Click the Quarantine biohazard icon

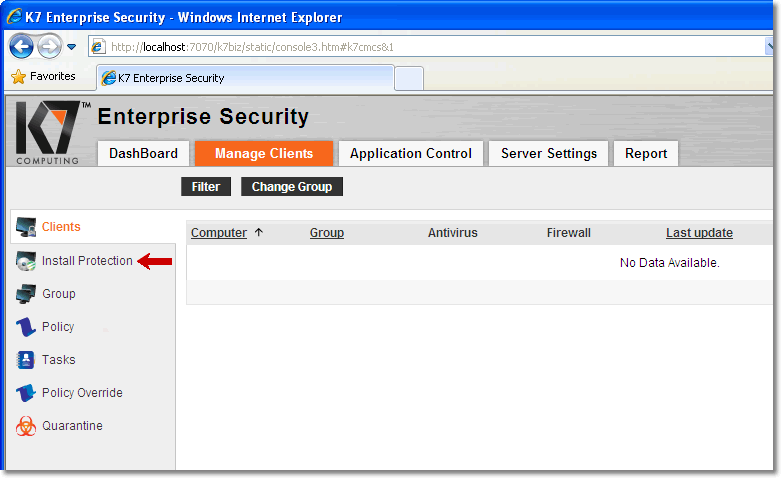coord(25,426)
